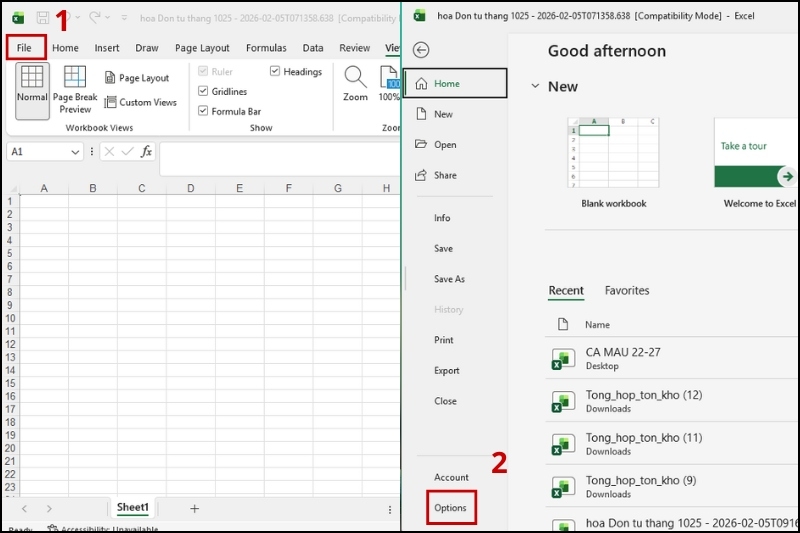800x533 pixels.
Task: Switch to the Favorites tab
Action: pyautogui.click(x=627, y=290)
